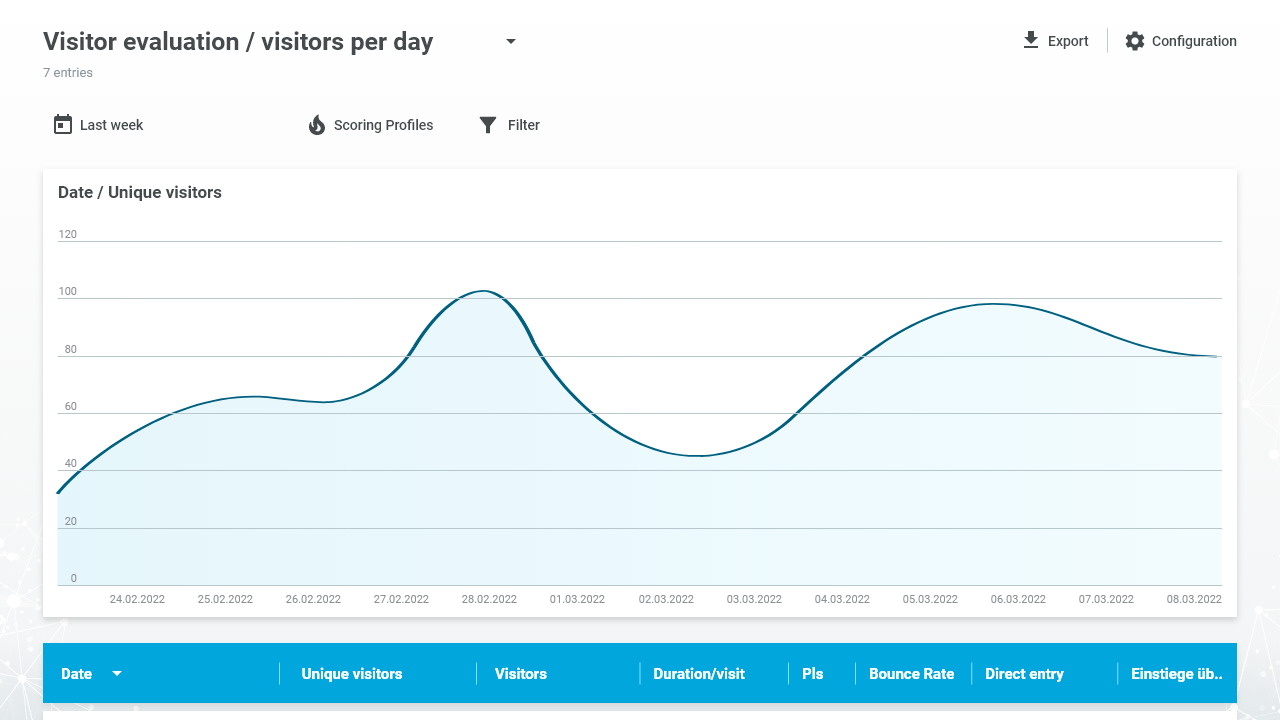Click the 05.03.2022 axis label
Image resolution: width=1280 pixels, height=720 pixels.
[930, 599]
